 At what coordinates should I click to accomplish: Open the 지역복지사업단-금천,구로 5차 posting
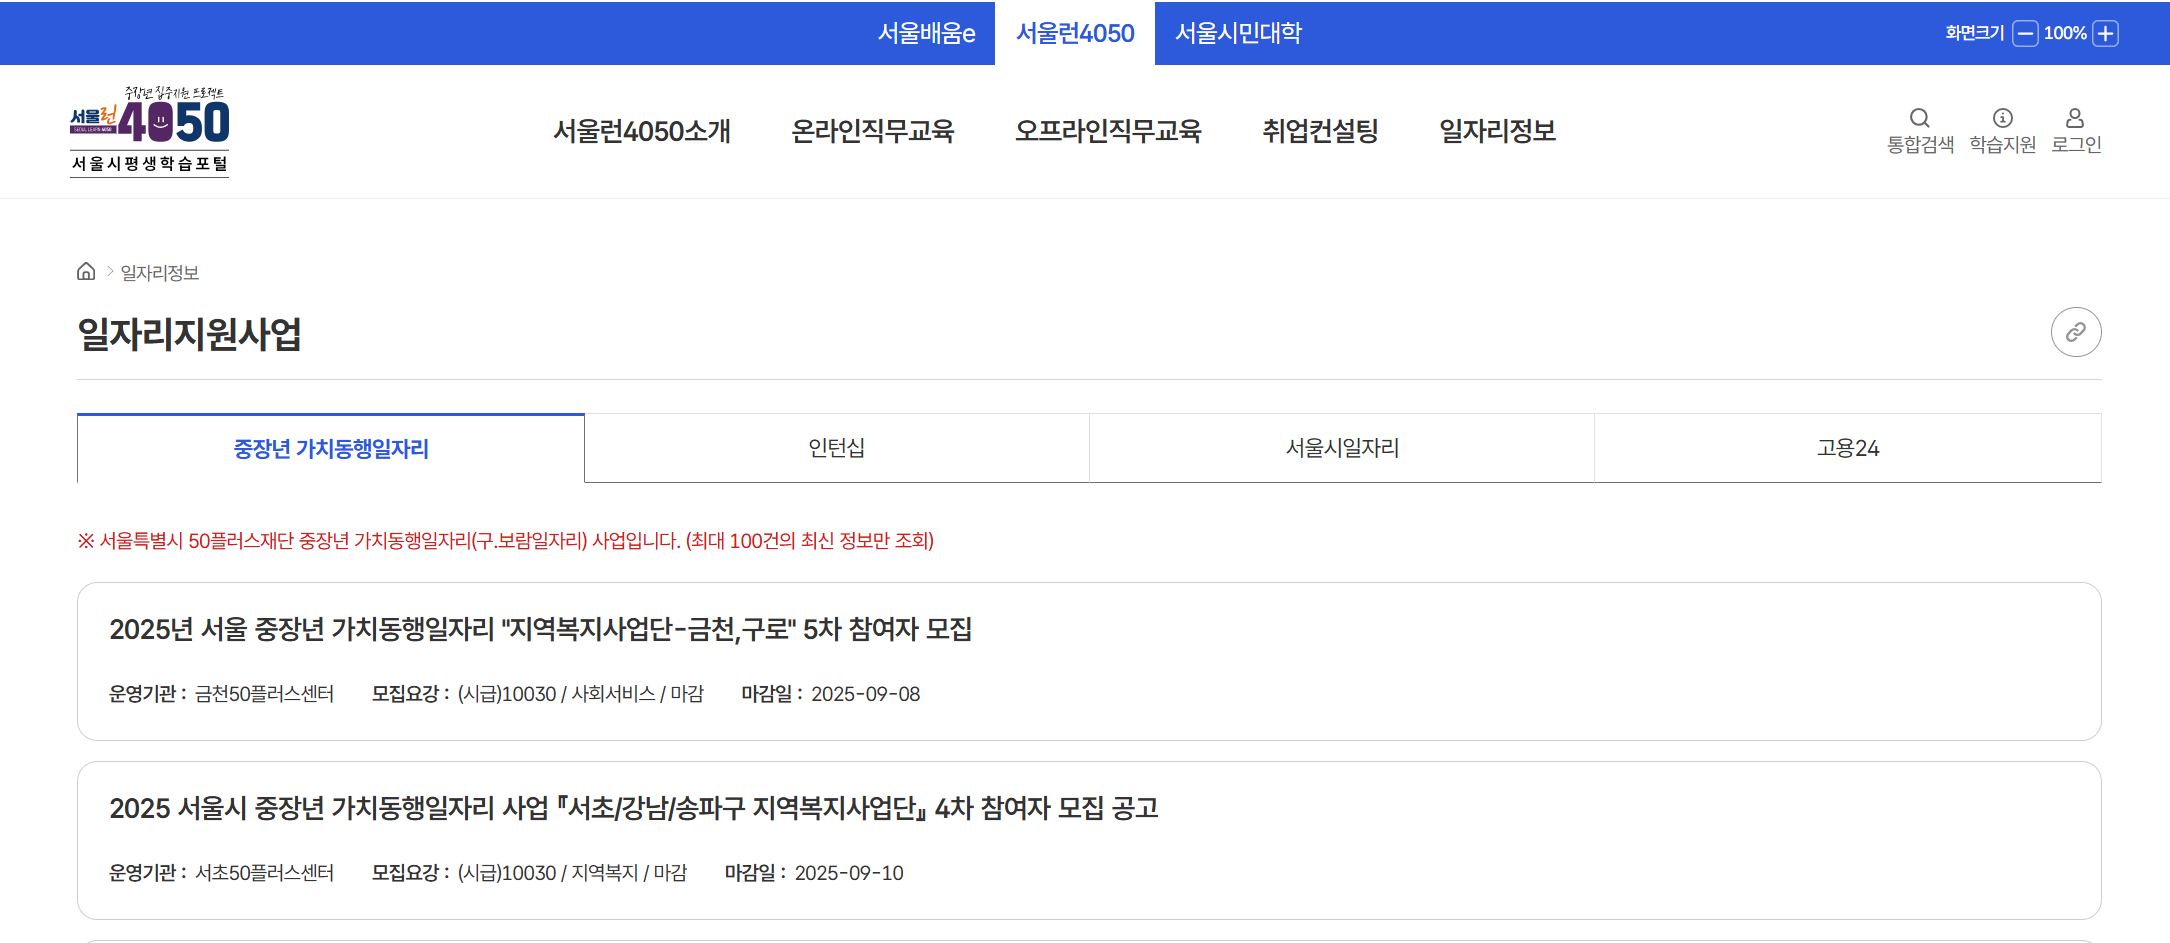(x=540, y=629)
